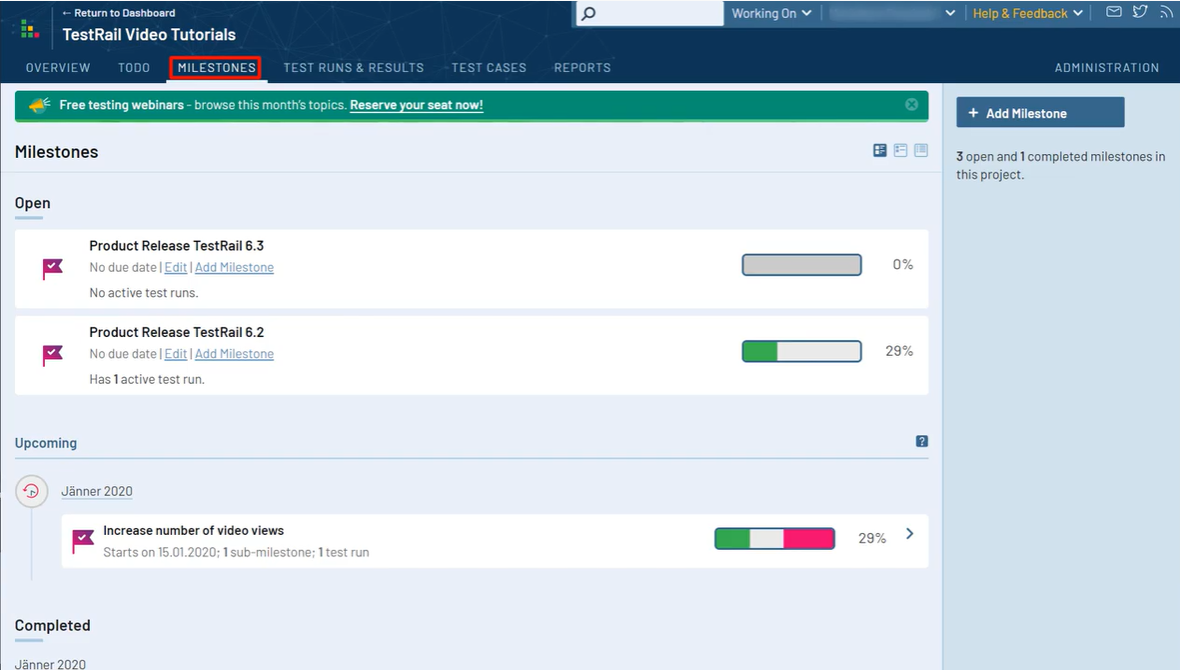This screenshot has width=1180, height=670.
Task: Click the TestRail logo icon
Action: 29,29
